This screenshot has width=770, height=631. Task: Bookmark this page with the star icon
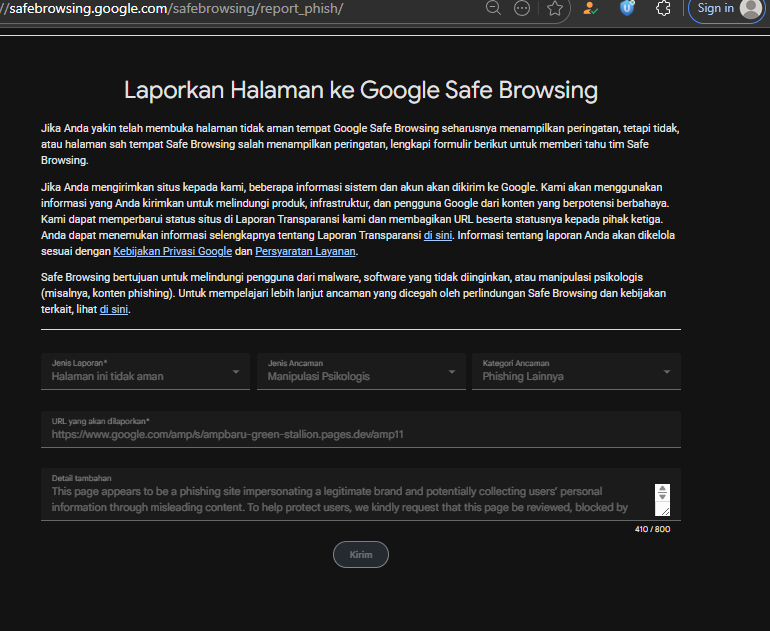555,8
